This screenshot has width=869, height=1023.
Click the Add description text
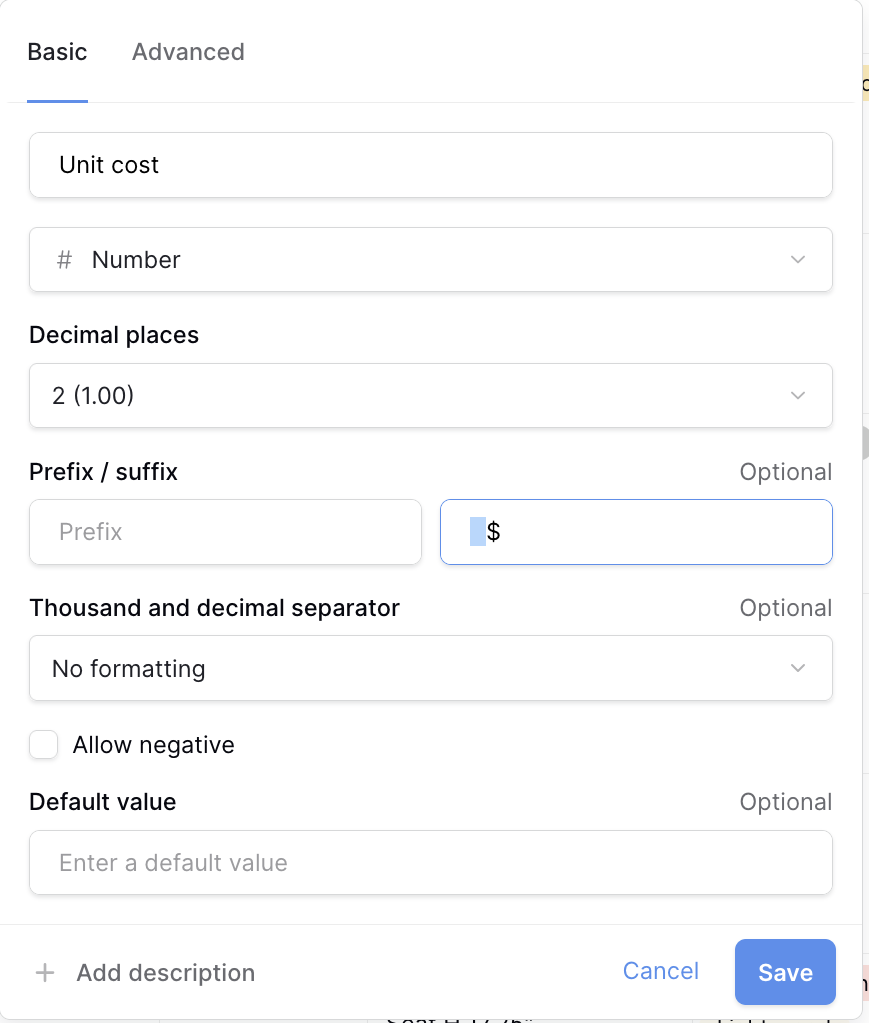click(165, 973)
